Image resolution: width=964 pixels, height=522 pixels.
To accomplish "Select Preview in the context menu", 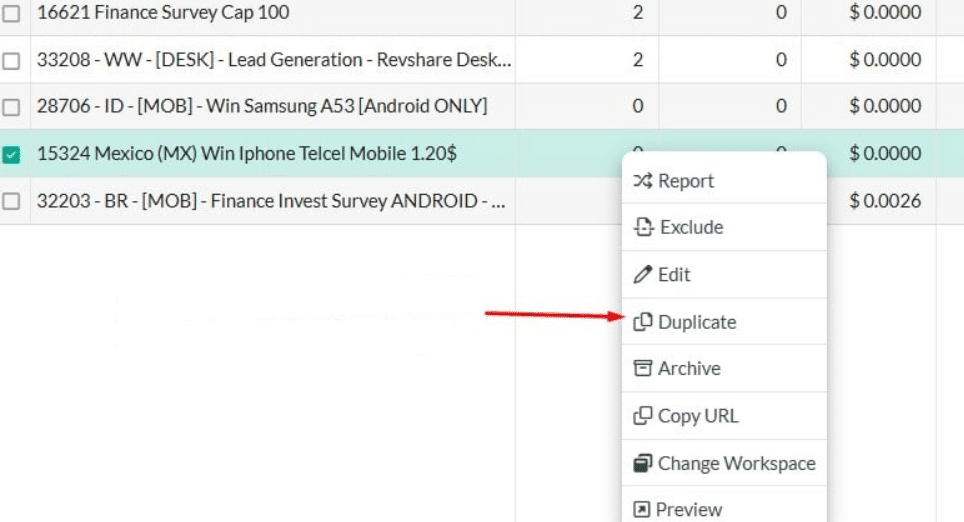I will pos(688,509).
